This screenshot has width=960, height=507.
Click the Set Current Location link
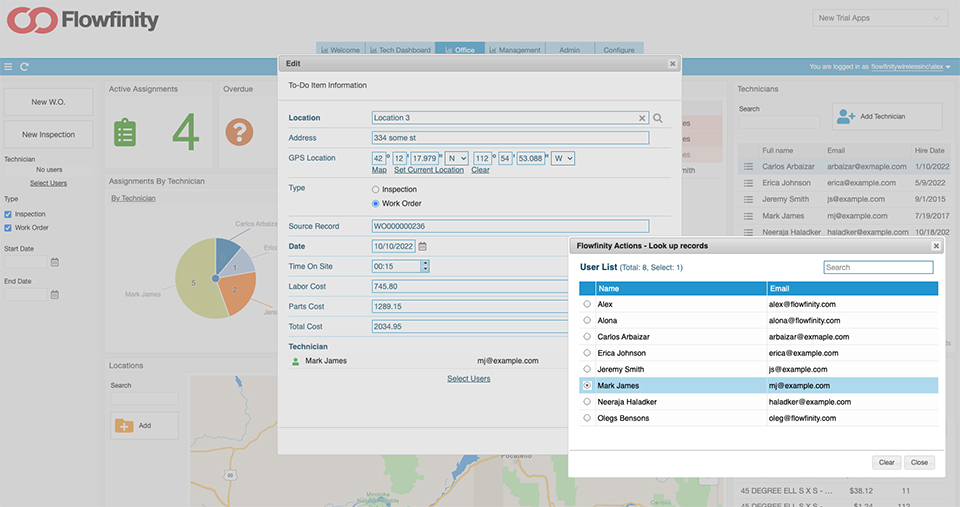(428, 170)
